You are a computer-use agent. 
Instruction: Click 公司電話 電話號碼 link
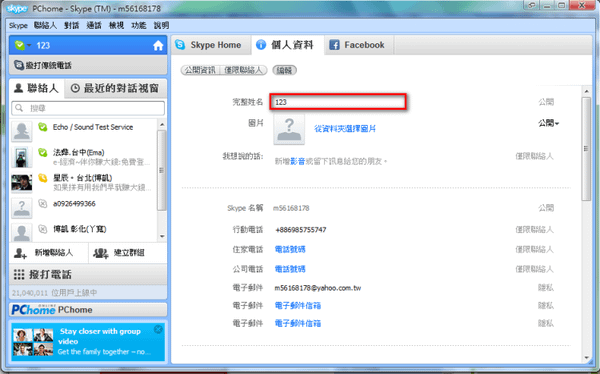click(x=290, y=269)
